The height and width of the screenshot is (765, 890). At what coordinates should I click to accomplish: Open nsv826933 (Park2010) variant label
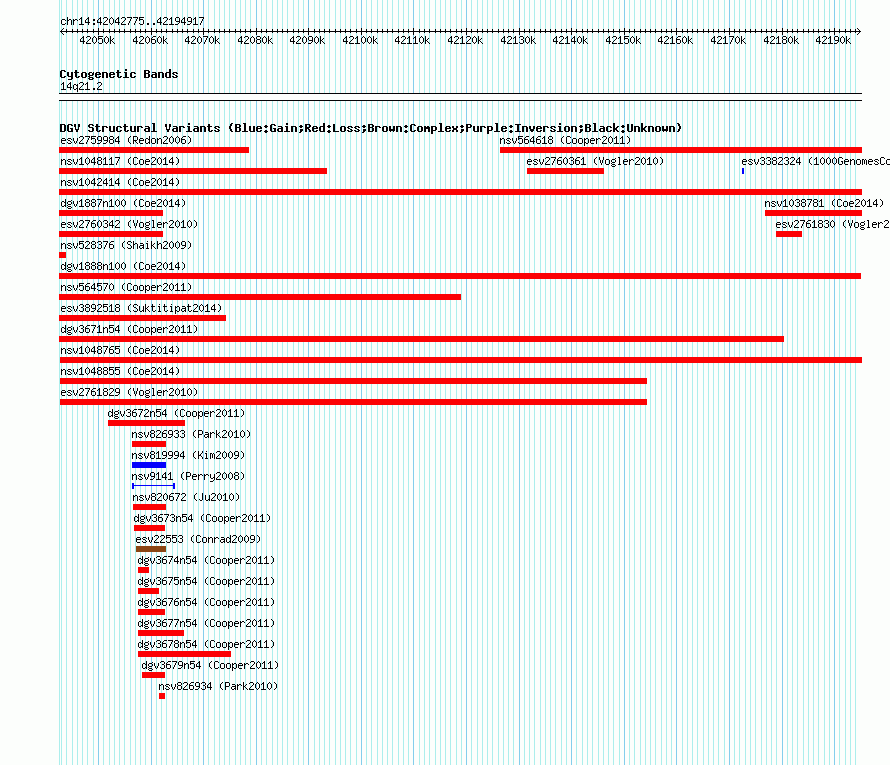pos(191,434)
